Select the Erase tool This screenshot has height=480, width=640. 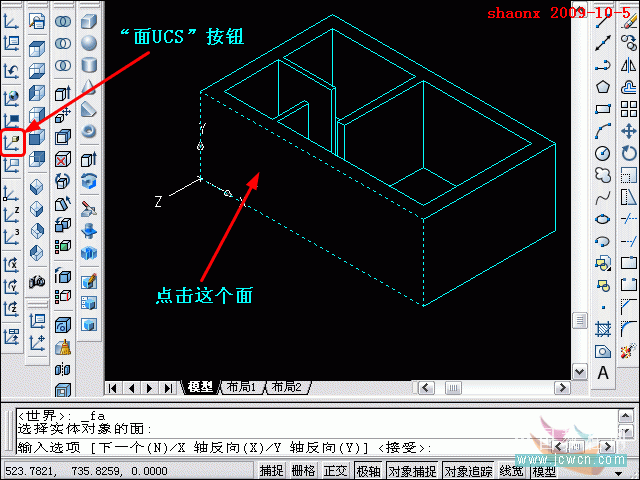point(629,21)
